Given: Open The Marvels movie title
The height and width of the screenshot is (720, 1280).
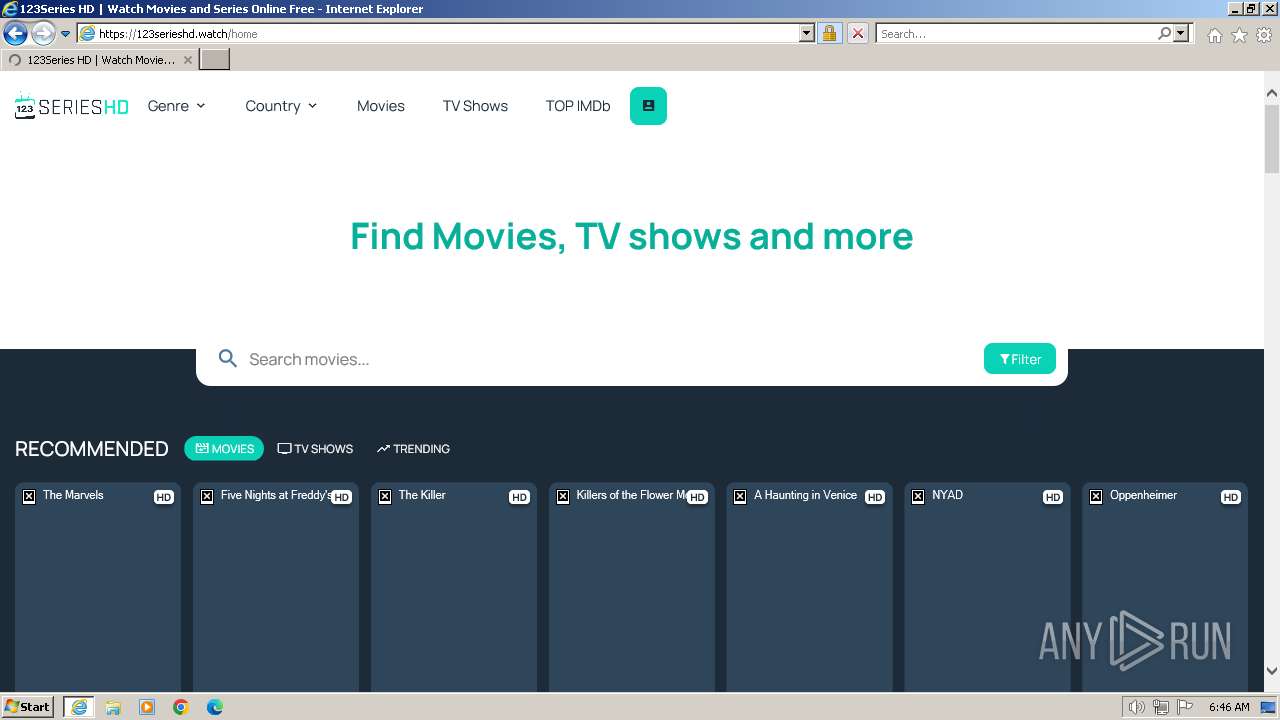Looking at the screenshot, I should point(73,495).
